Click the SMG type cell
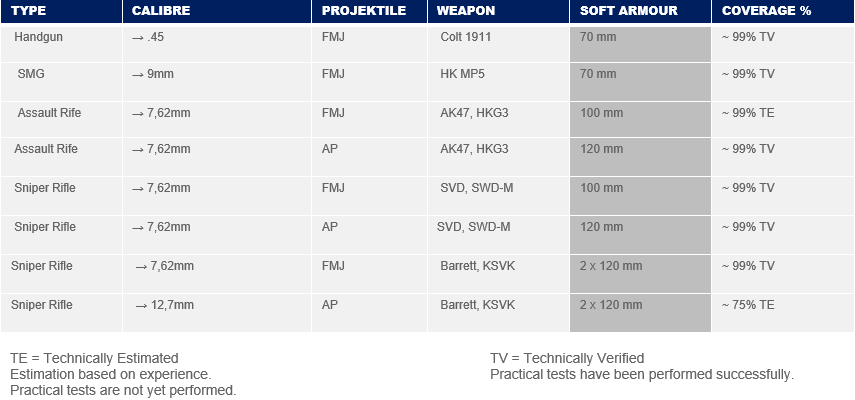 pos(61,81)
